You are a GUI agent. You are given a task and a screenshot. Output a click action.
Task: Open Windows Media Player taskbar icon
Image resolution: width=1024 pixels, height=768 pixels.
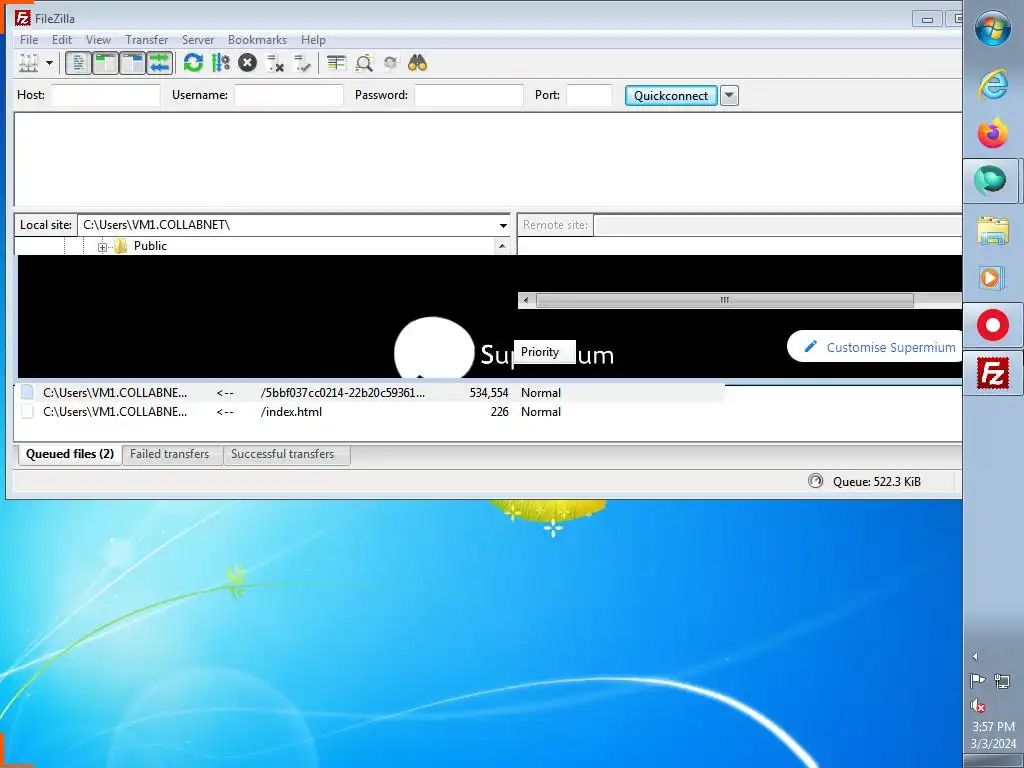pyautogui.click(x=993, y=278)
